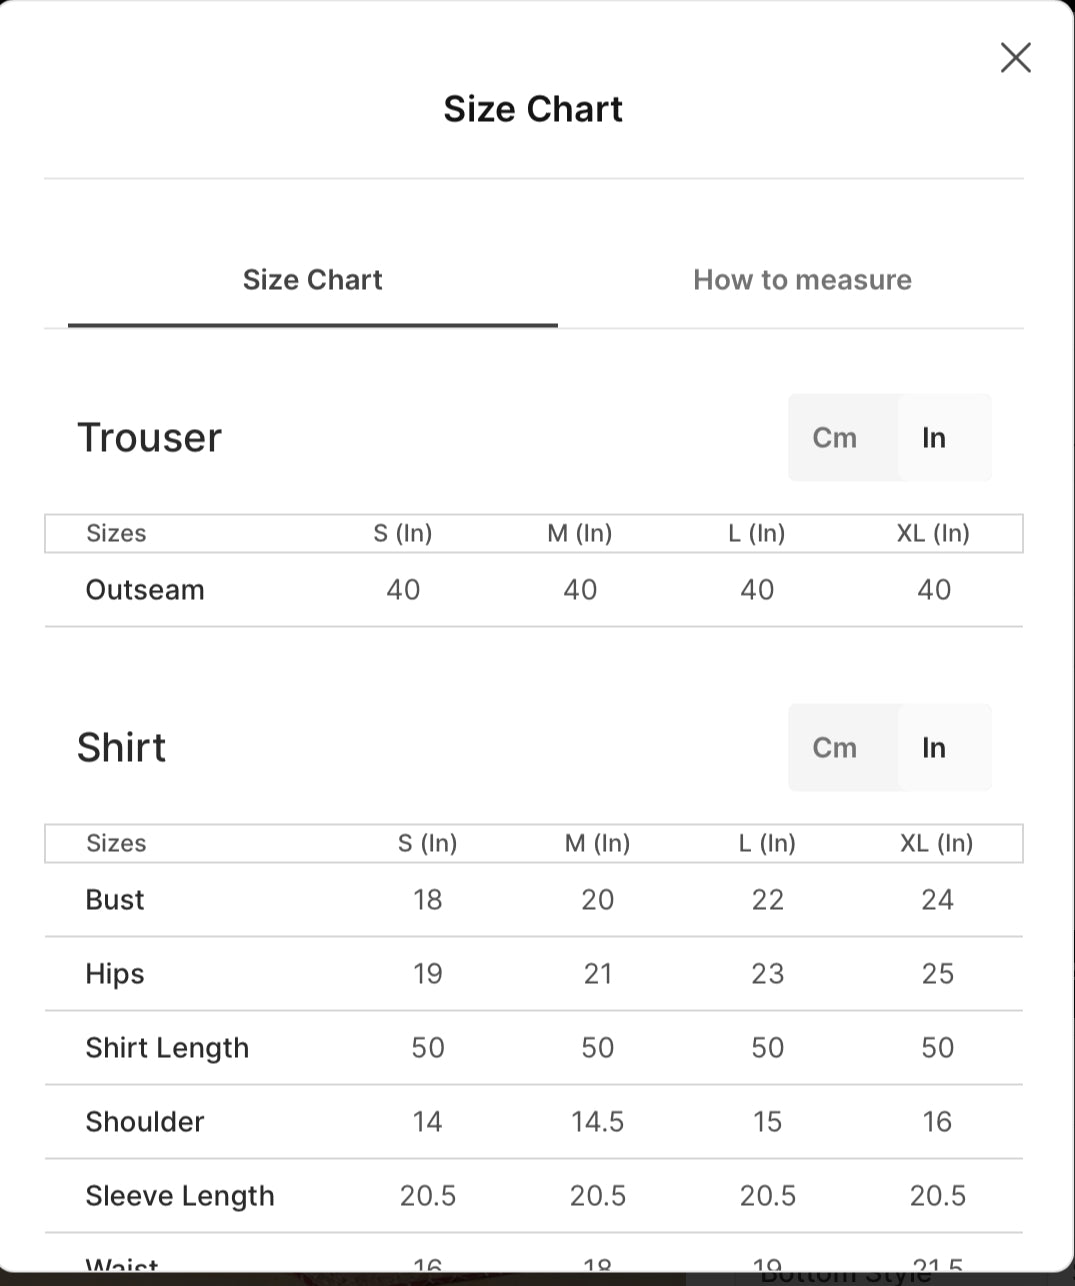Click the Outseam row label

click(x=145, y=589)
